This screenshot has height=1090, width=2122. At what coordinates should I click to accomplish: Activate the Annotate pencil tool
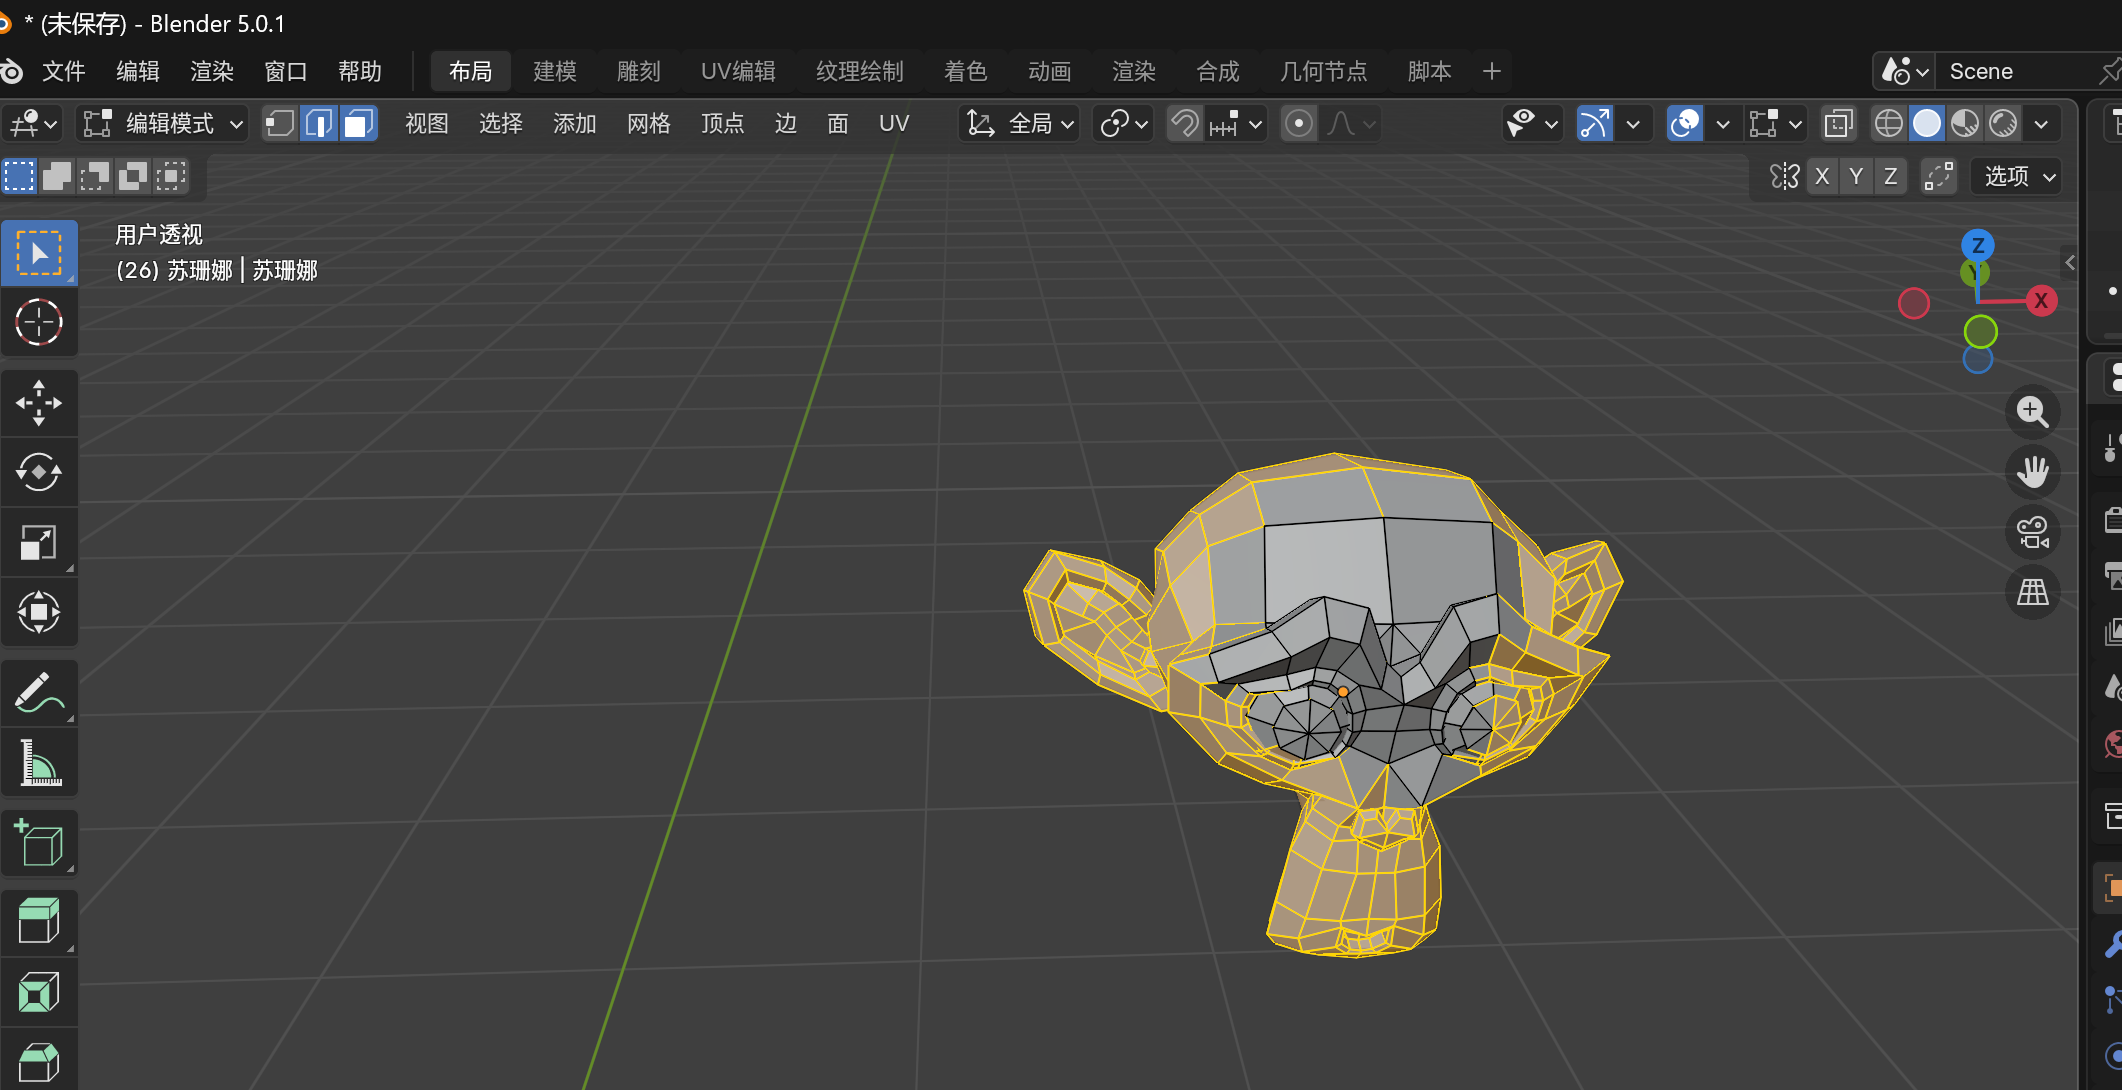(39, 692)
